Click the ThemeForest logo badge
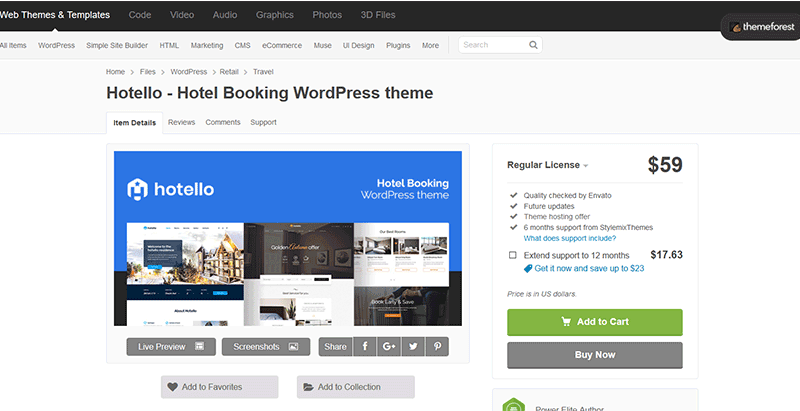The height and width of the screenshot is (411, 800). pyautogui.click(x=763, y=28)
